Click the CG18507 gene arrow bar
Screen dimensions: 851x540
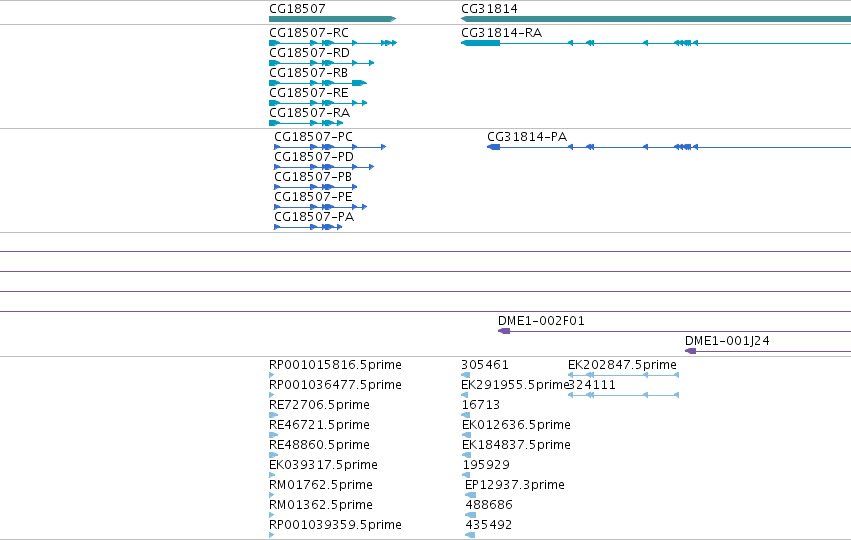(x=333, y=19)
